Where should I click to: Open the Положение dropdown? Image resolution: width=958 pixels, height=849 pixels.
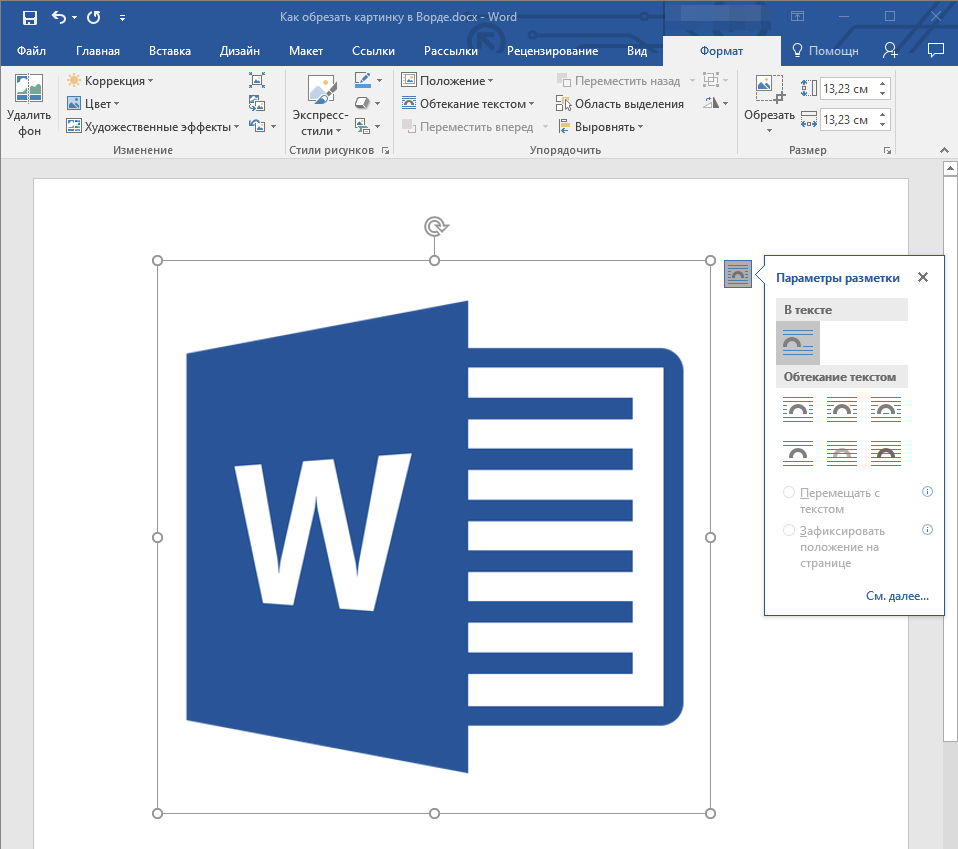pyautogui.click(x=447, y=81)
